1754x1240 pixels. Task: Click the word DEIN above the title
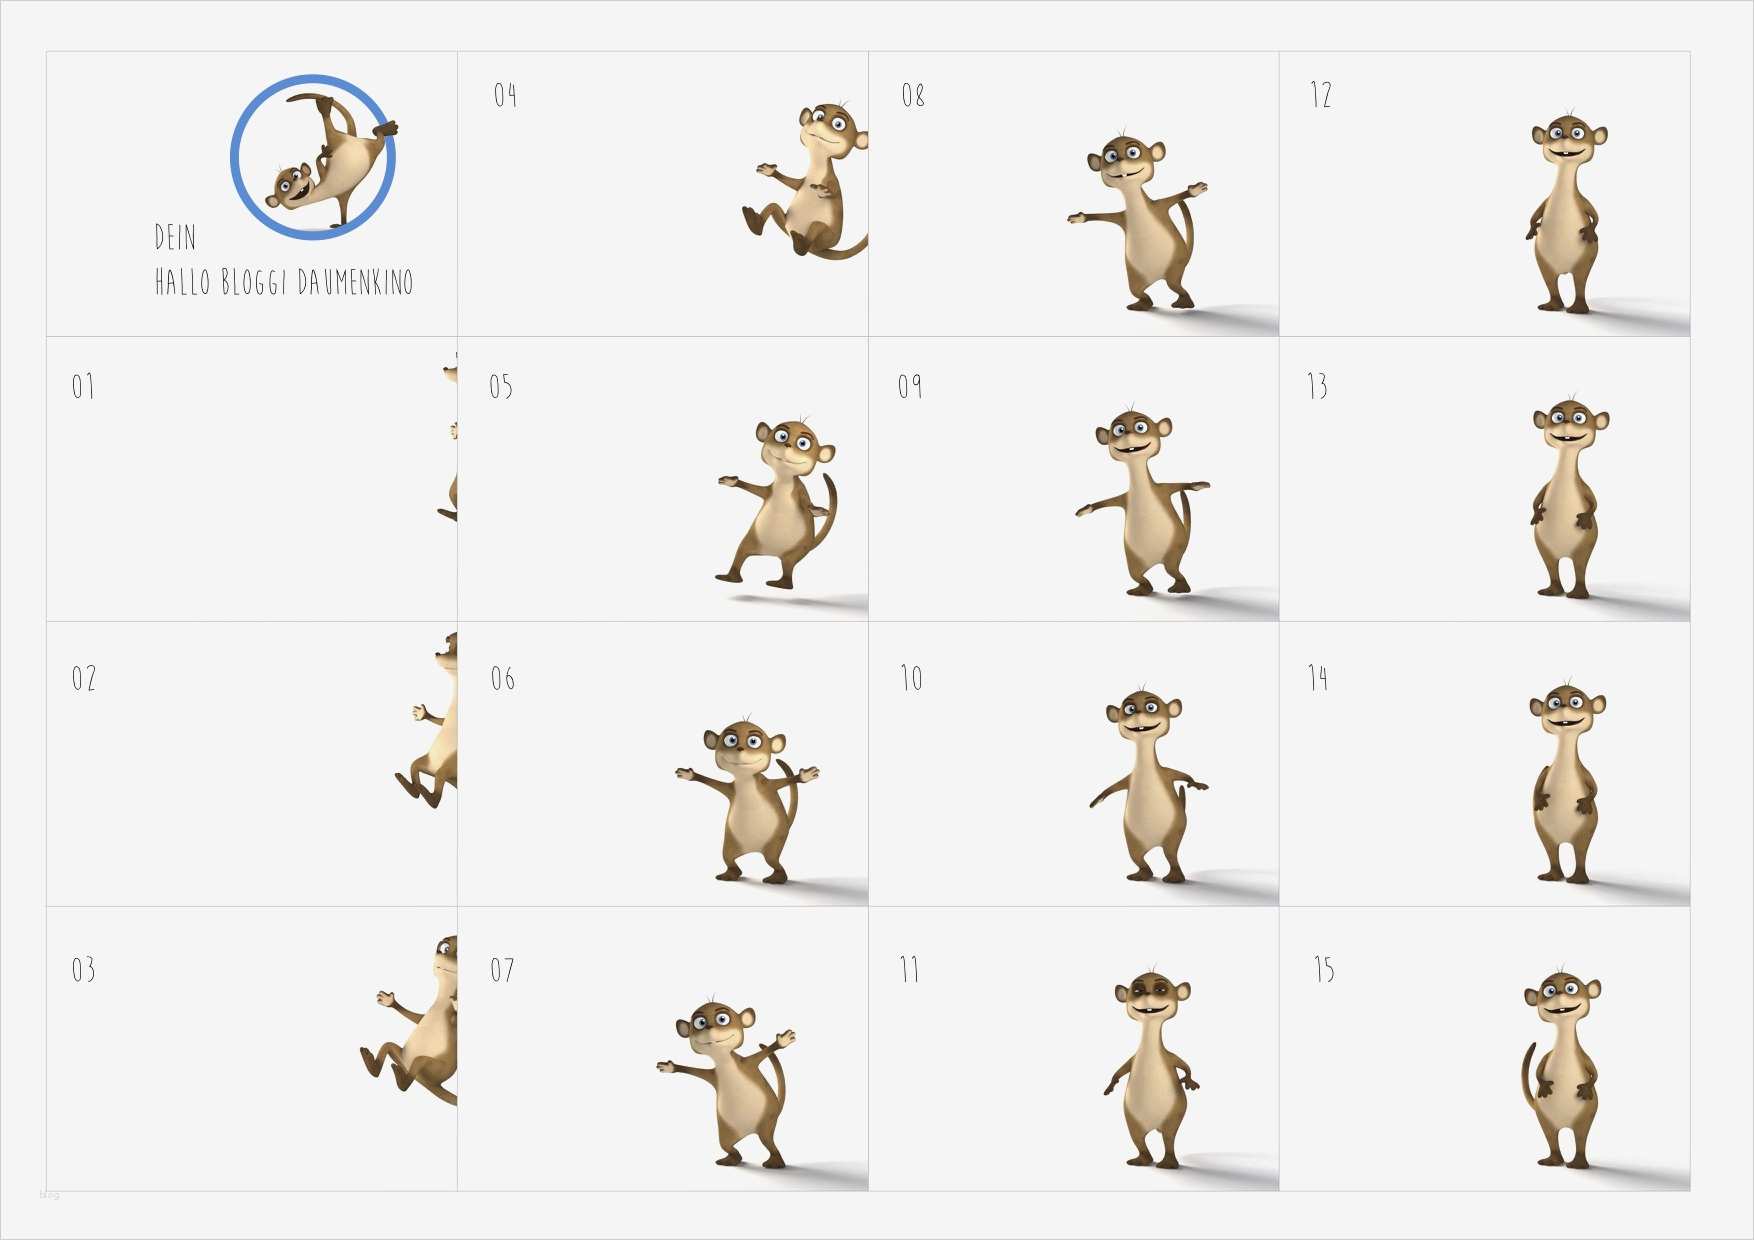(175, 237)
